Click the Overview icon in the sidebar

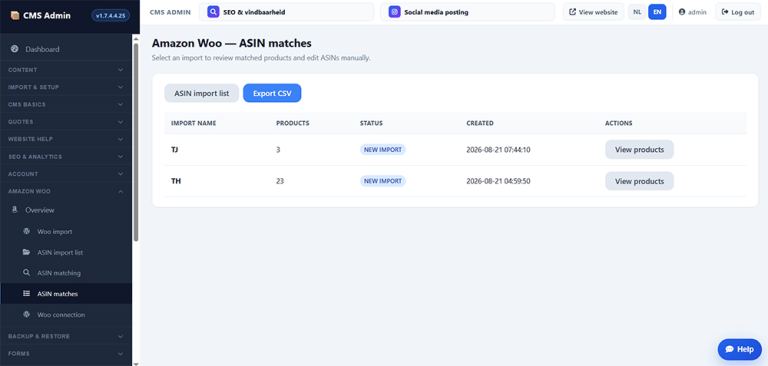click(x=15, y=210)
